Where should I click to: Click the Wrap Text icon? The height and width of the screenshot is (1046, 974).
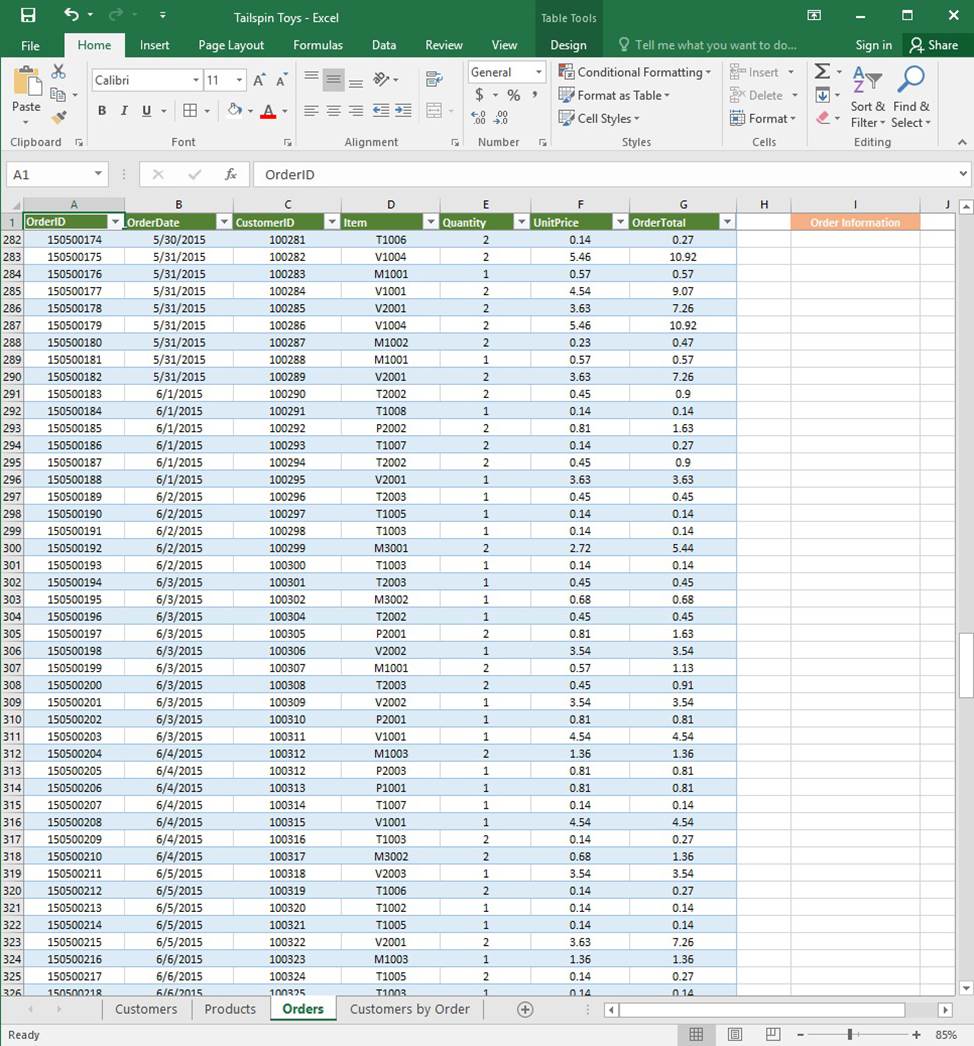434,79
